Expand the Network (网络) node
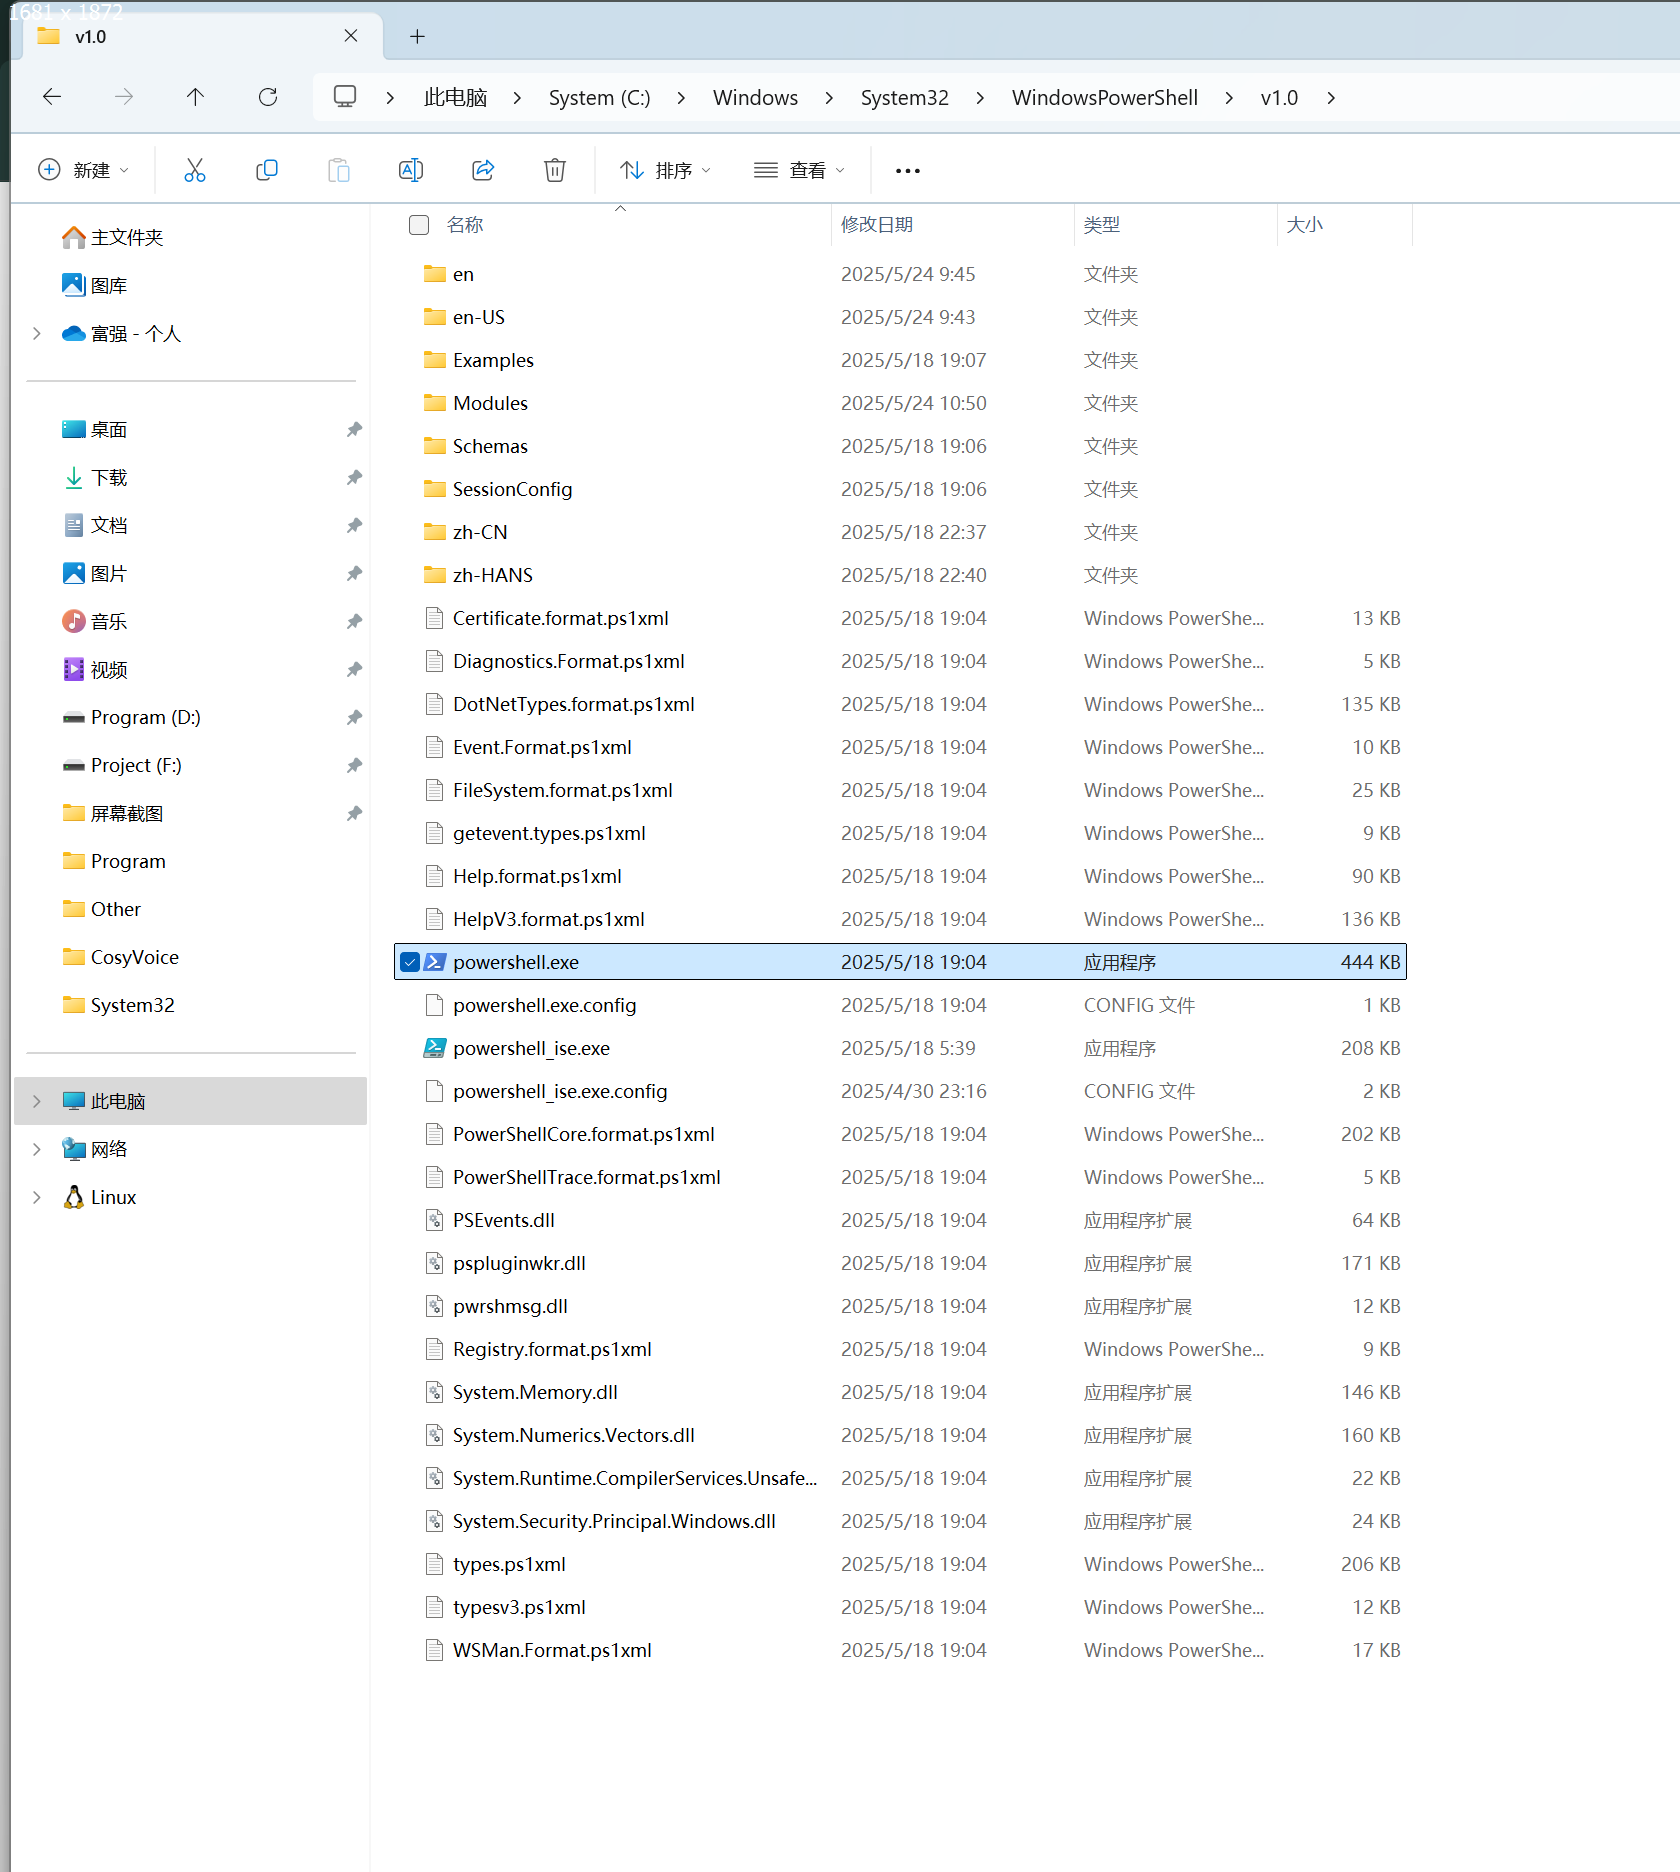 coord(37,1149)
